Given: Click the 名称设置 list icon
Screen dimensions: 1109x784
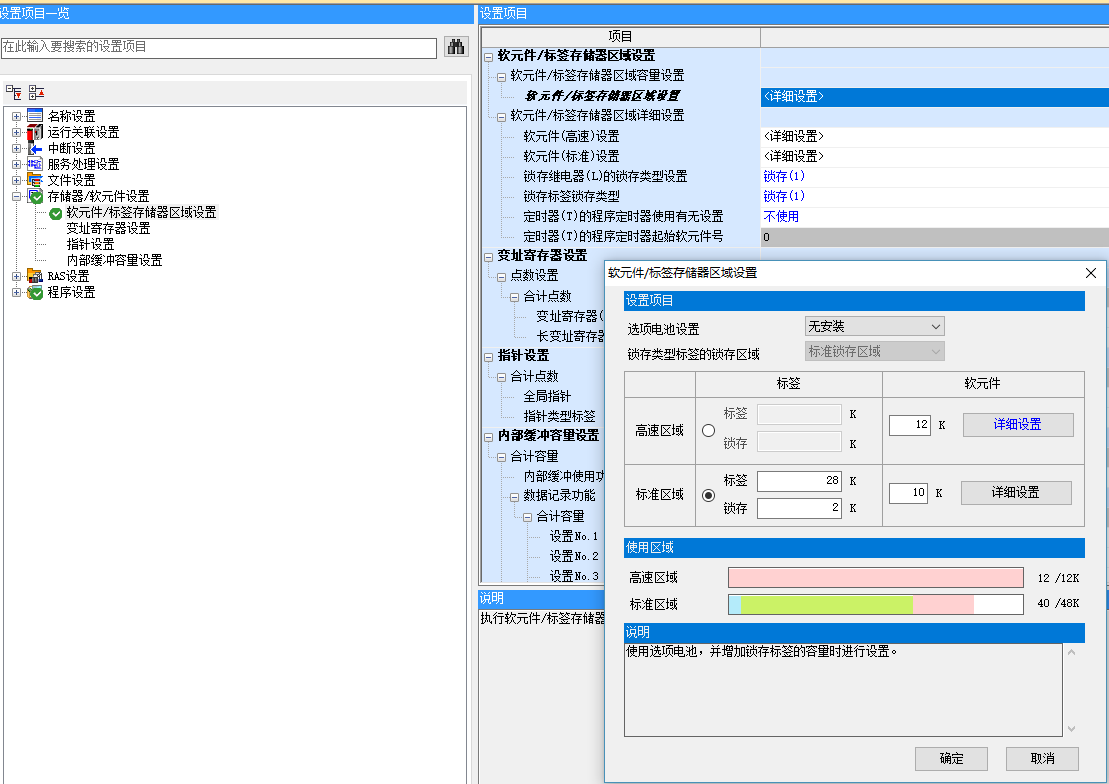Looking at the screenshot, I should (x=35, y=116).
